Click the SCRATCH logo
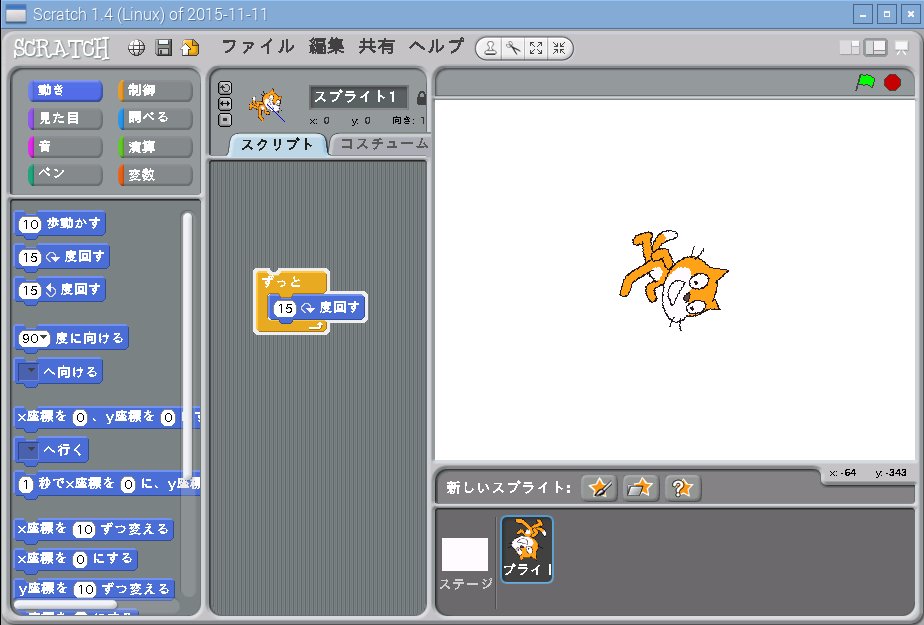The image size is (924, 625). click(62, 48)
